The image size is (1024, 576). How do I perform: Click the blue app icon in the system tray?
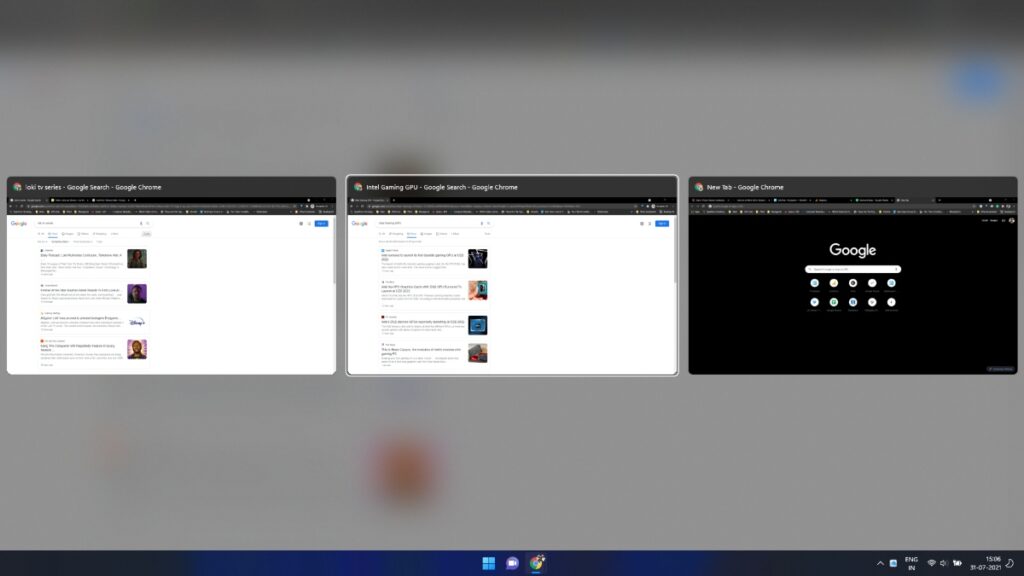pos(893,563)
